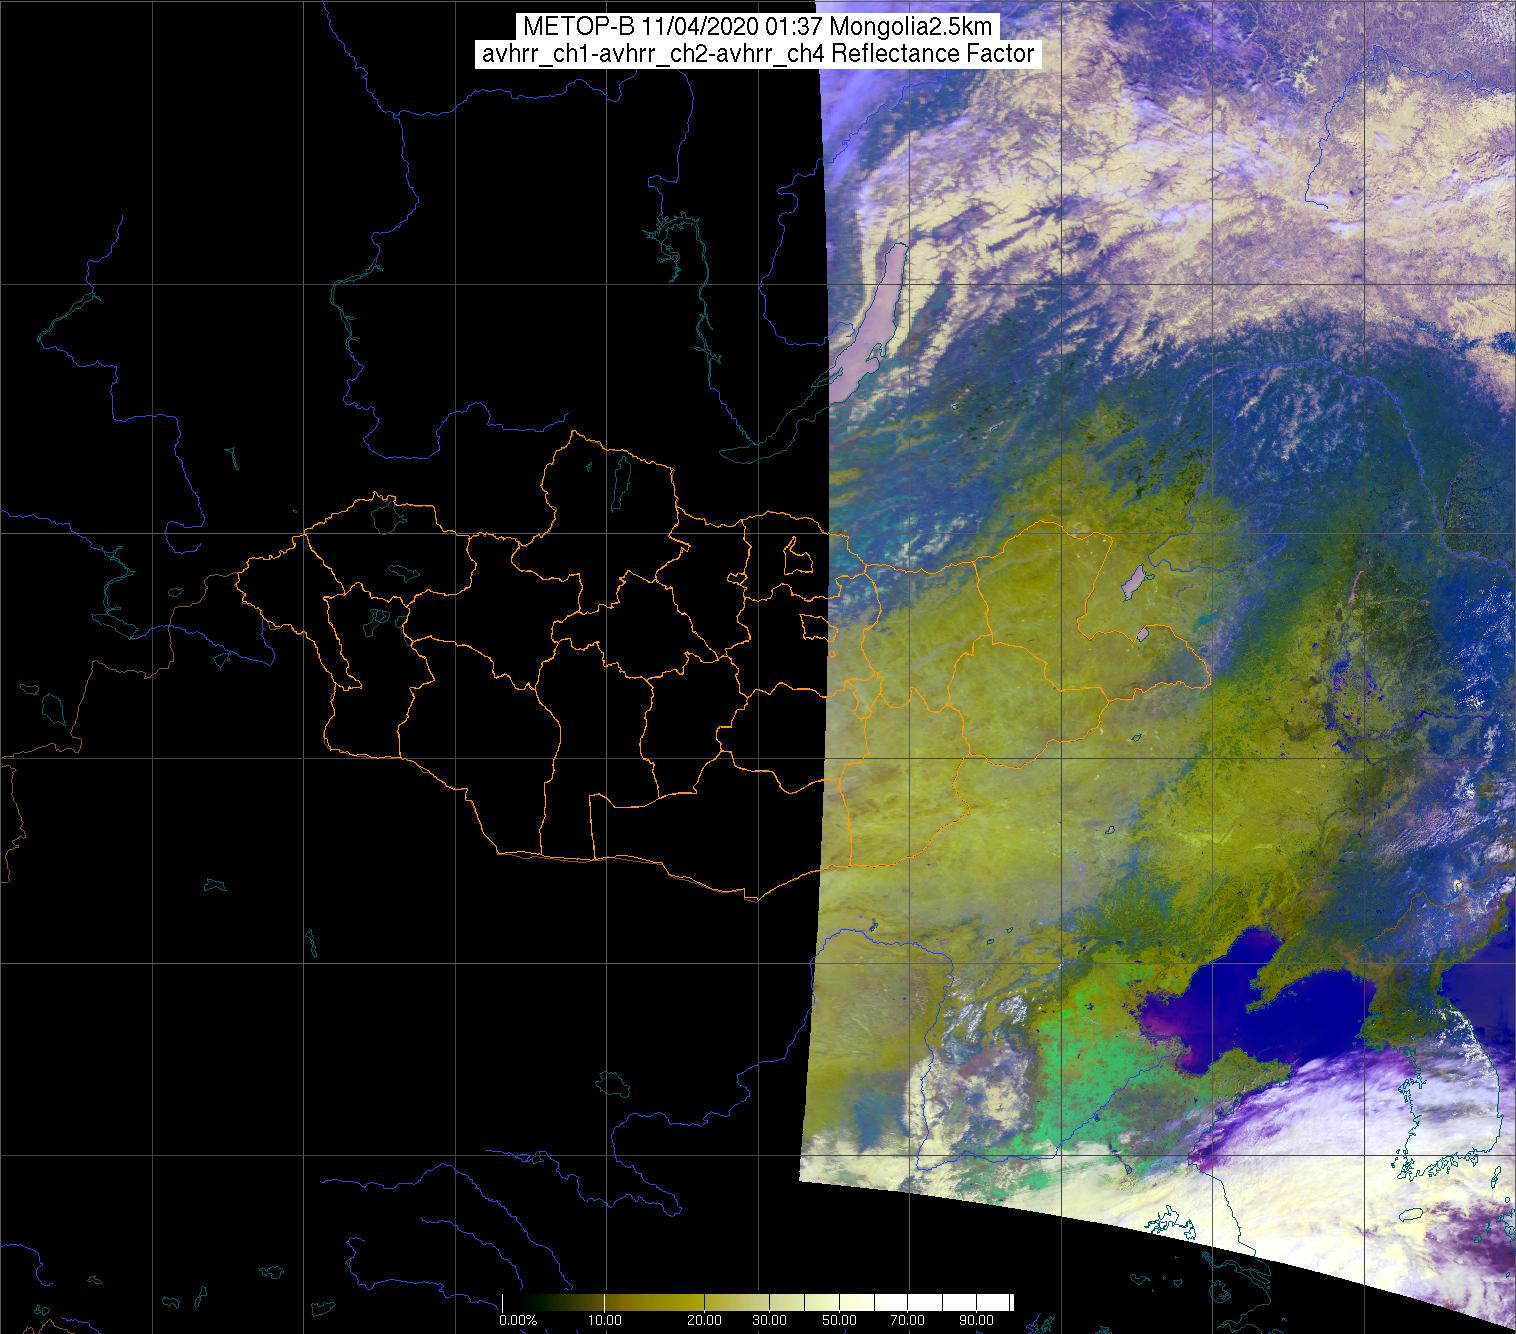Click the "70.00" colorbar label

[x=908, y=1320]
